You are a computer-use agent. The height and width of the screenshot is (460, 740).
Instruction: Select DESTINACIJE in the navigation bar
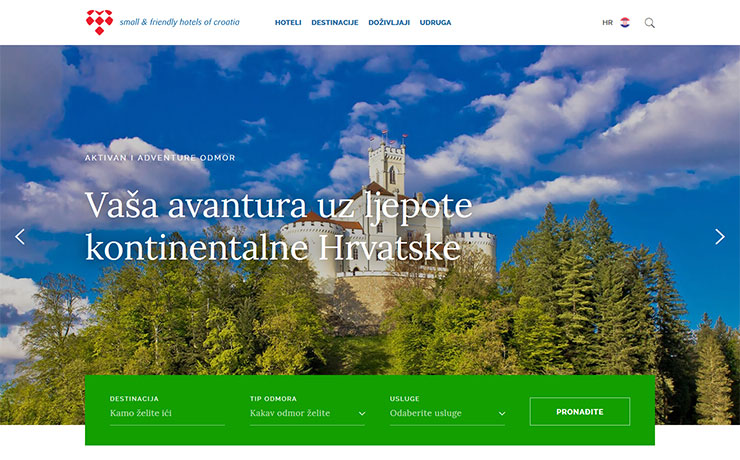(335, 22)
